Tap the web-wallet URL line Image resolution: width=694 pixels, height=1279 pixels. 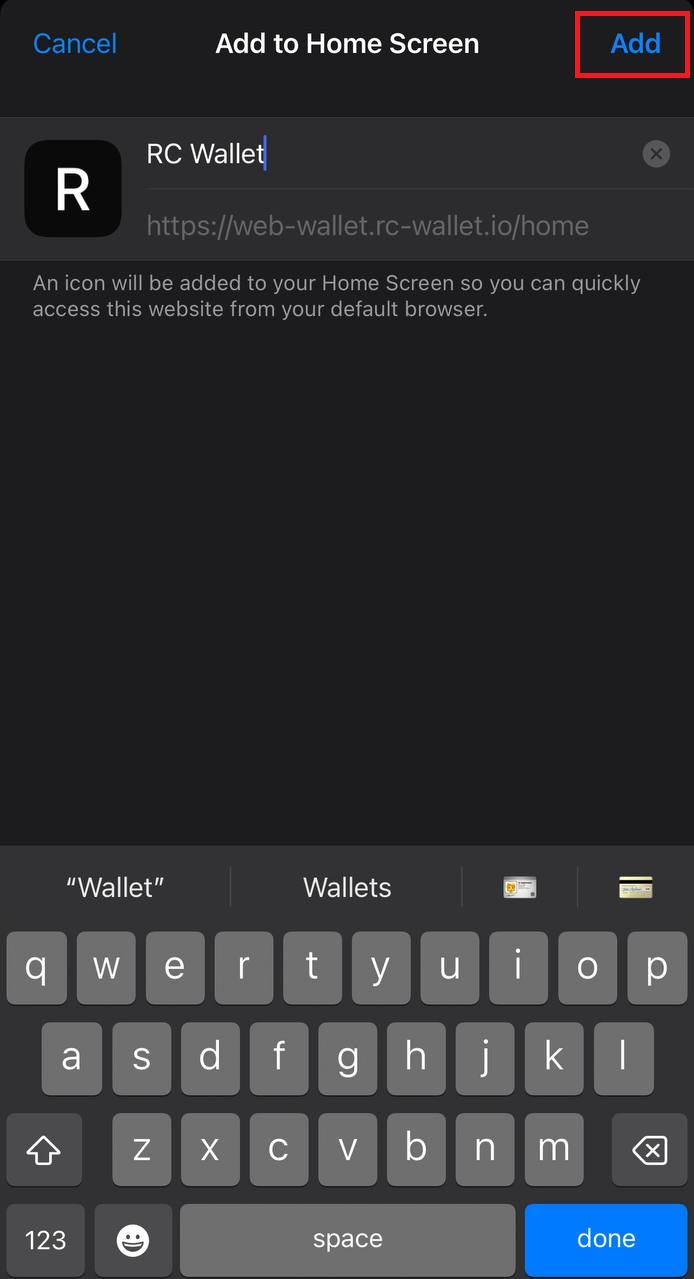367,226
